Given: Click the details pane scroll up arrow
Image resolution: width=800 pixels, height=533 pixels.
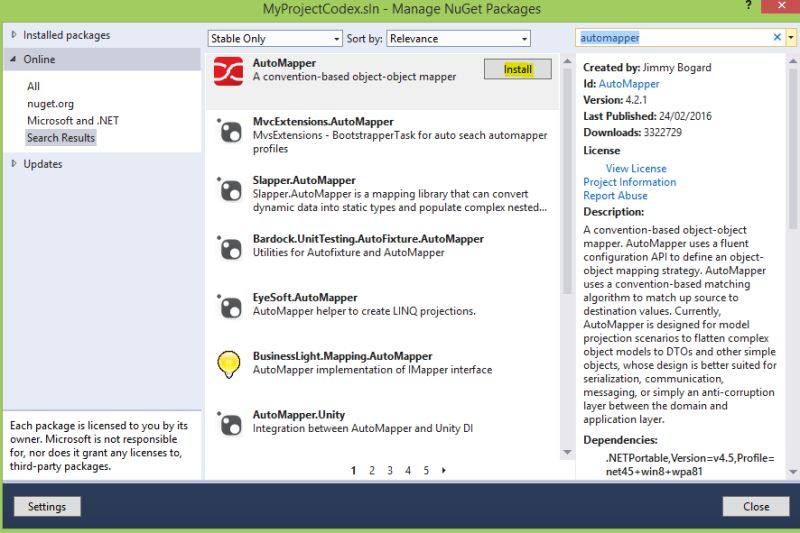Looking at the screenshot, I should click(x=792, y=61).
